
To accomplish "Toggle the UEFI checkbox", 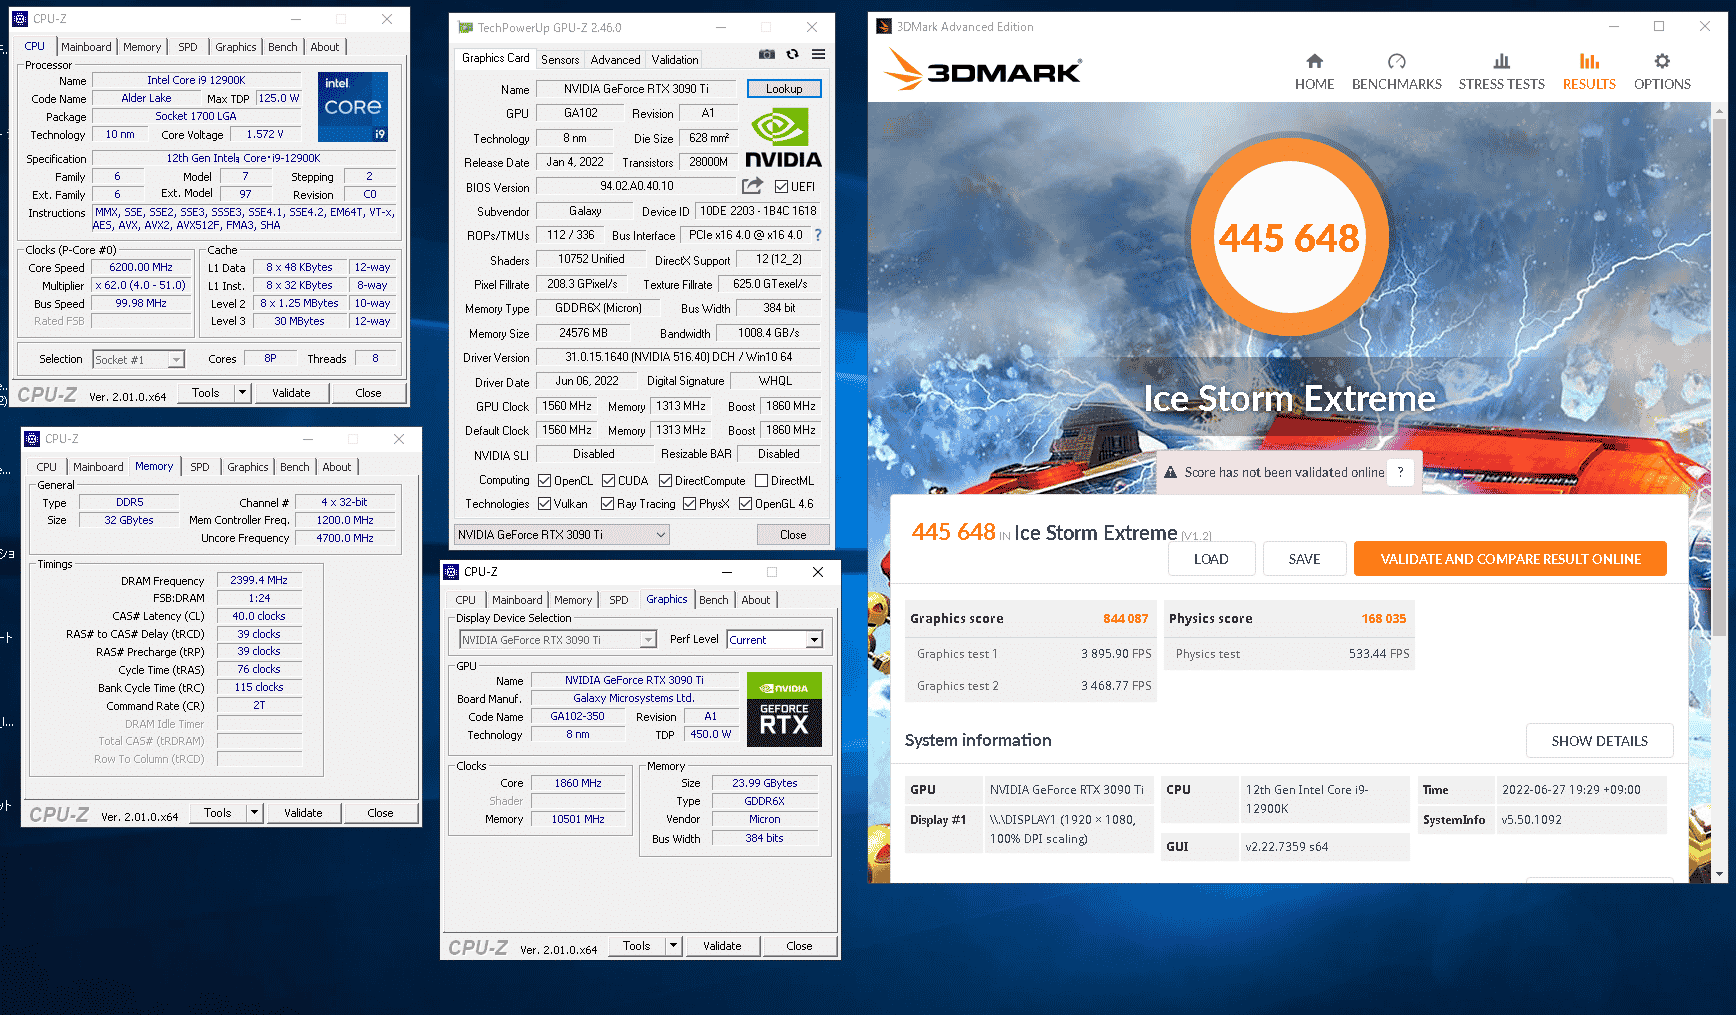I will [x=782, y=187].
